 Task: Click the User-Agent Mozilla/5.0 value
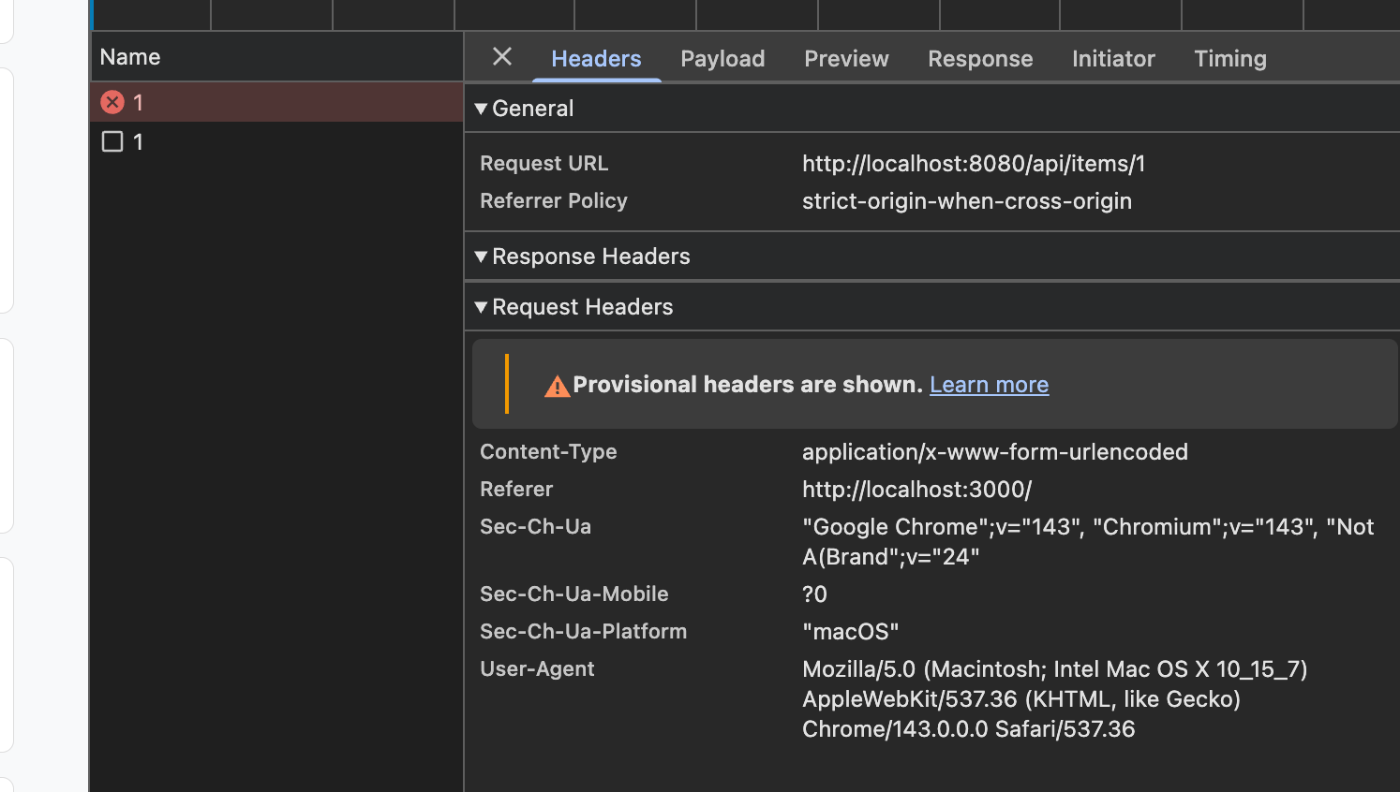pyautogui.click(x=1055, y=699)
